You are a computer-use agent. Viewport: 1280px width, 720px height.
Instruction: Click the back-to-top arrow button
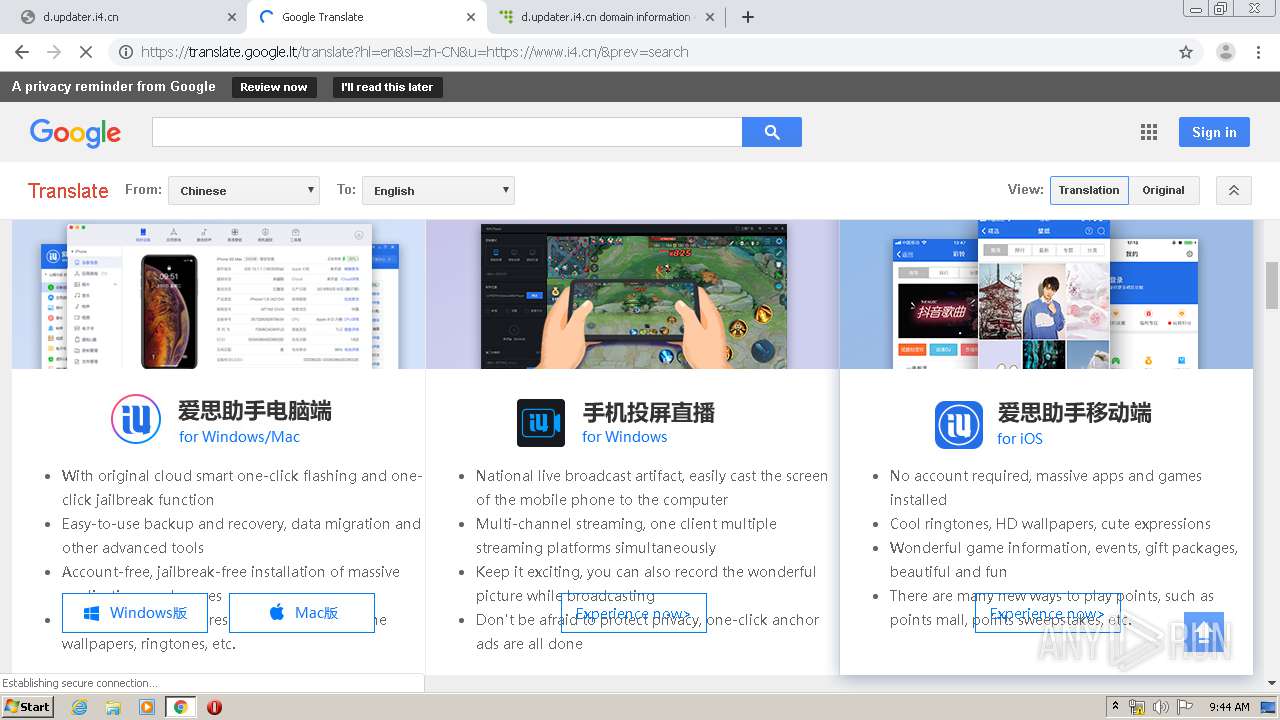point(1204,632)
